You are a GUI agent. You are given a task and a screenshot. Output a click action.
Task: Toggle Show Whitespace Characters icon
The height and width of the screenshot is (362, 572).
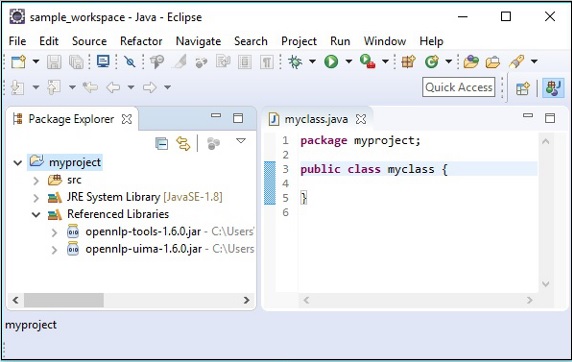pos(267,62)
